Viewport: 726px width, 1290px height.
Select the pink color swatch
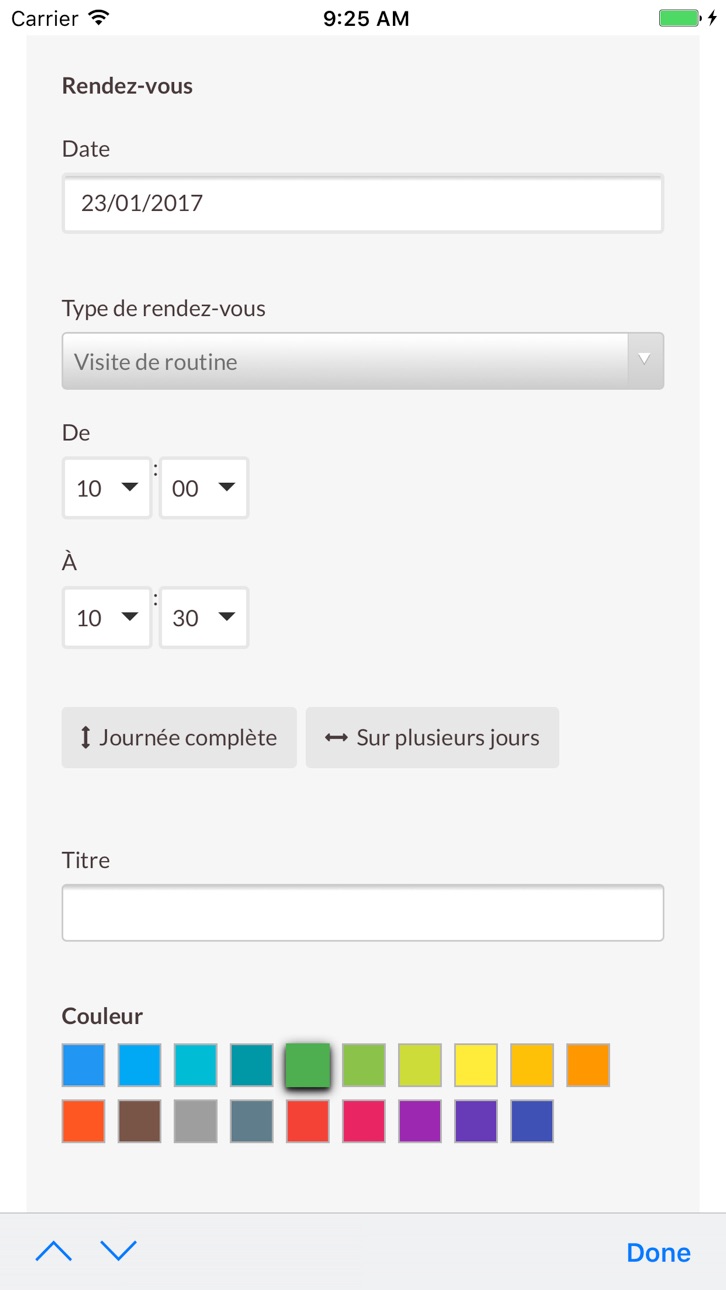pyautogui.click(x=364, y=1121)
